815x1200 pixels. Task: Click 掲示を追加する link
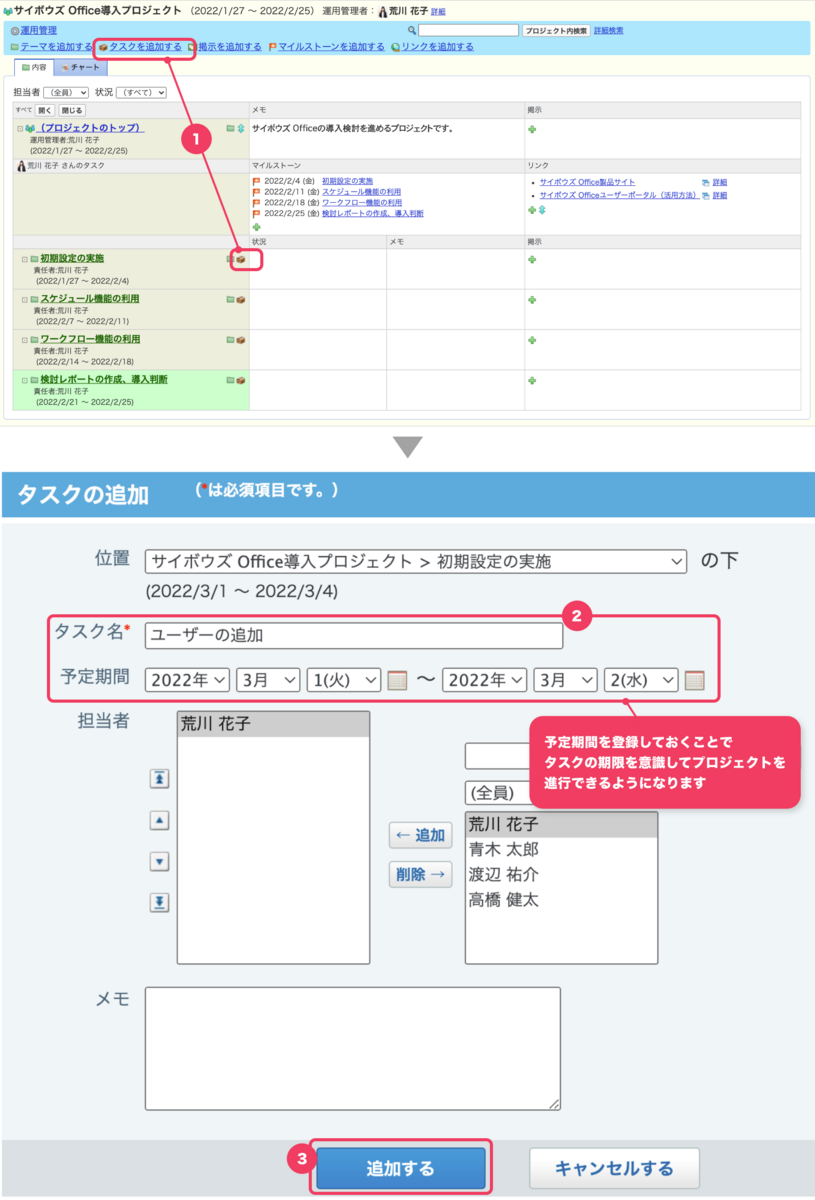pyautogui.click(x=230, y=47)
